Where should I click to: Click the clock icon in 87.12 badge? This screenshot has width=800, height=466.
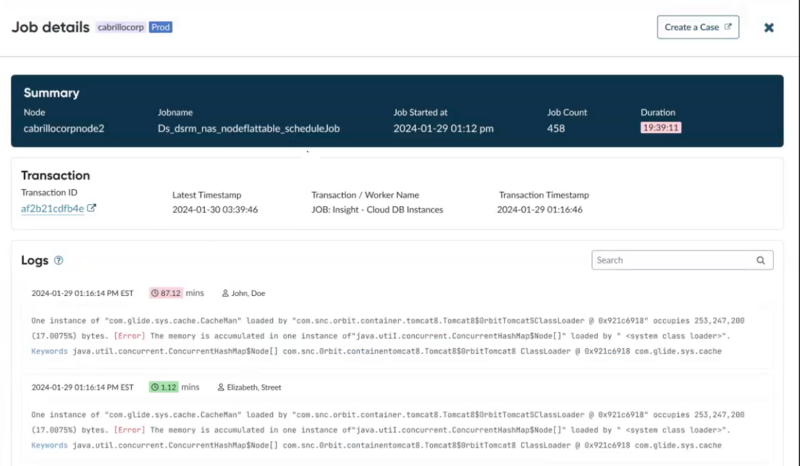(155, 293)
